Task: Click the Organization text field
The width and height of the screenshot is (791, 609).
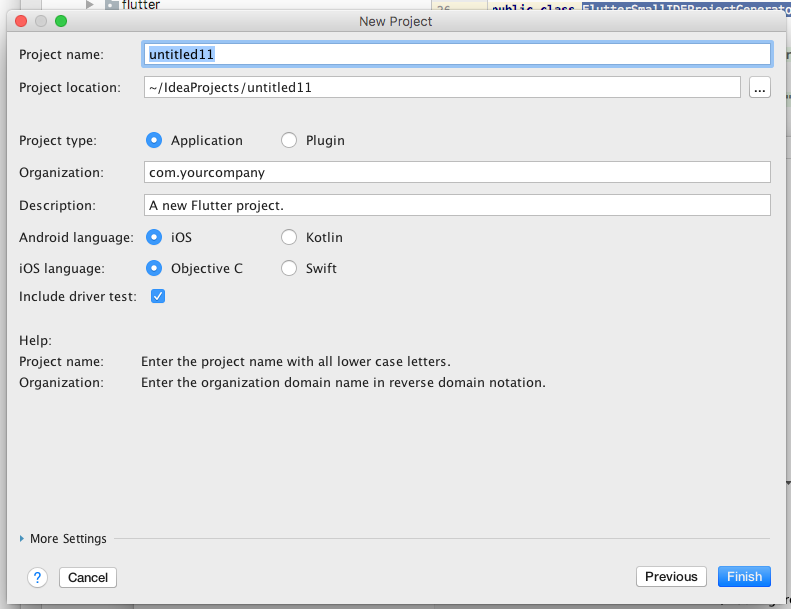Action: [457, 173]
